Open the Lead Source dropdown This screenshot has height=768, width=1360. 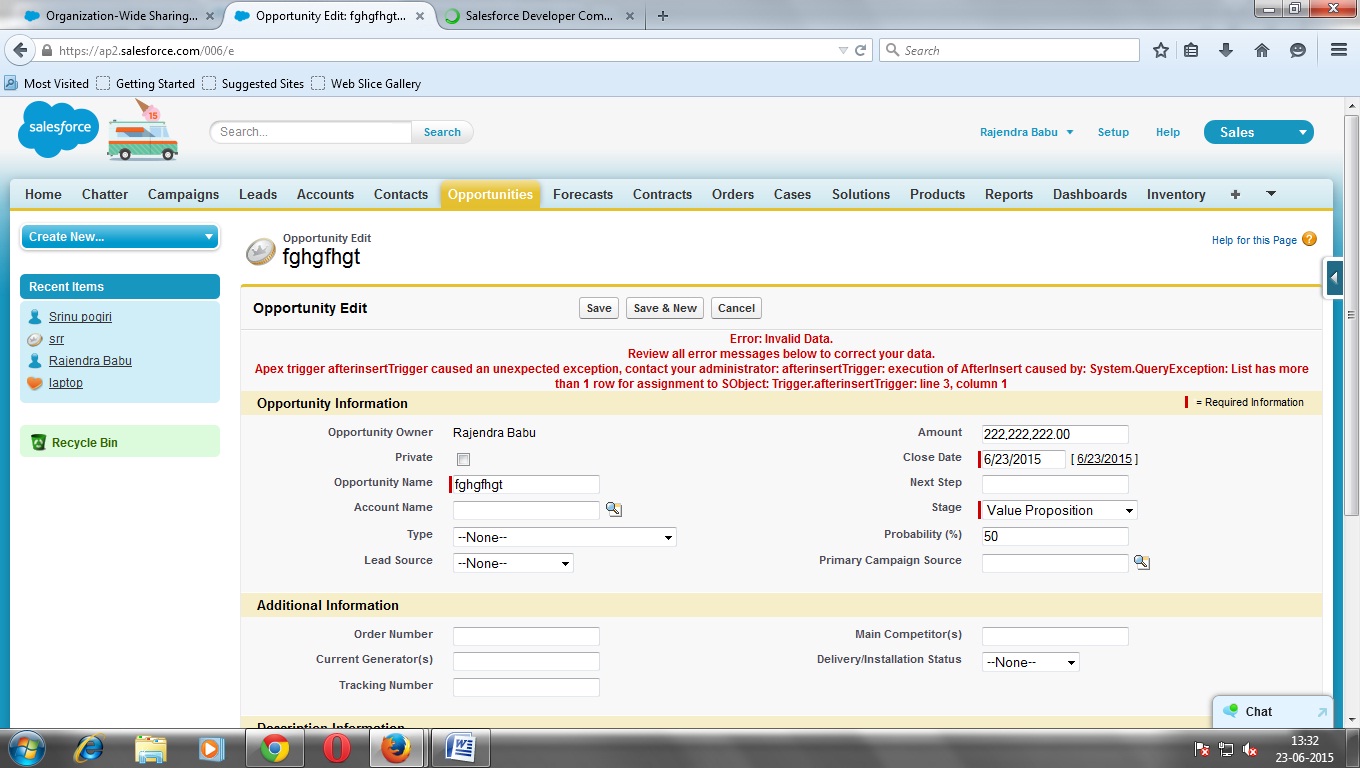[513, 563]
